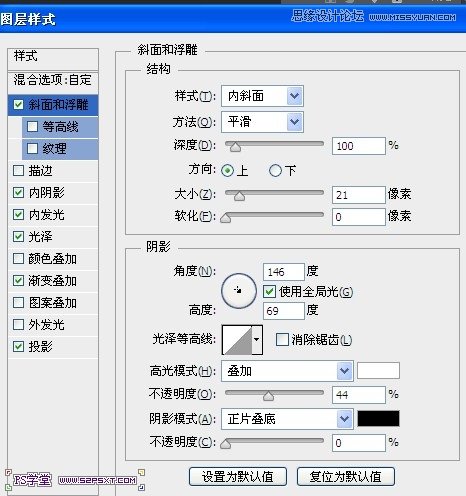
Task: Click the 深度 slider handle
Action: coord(235,147)
